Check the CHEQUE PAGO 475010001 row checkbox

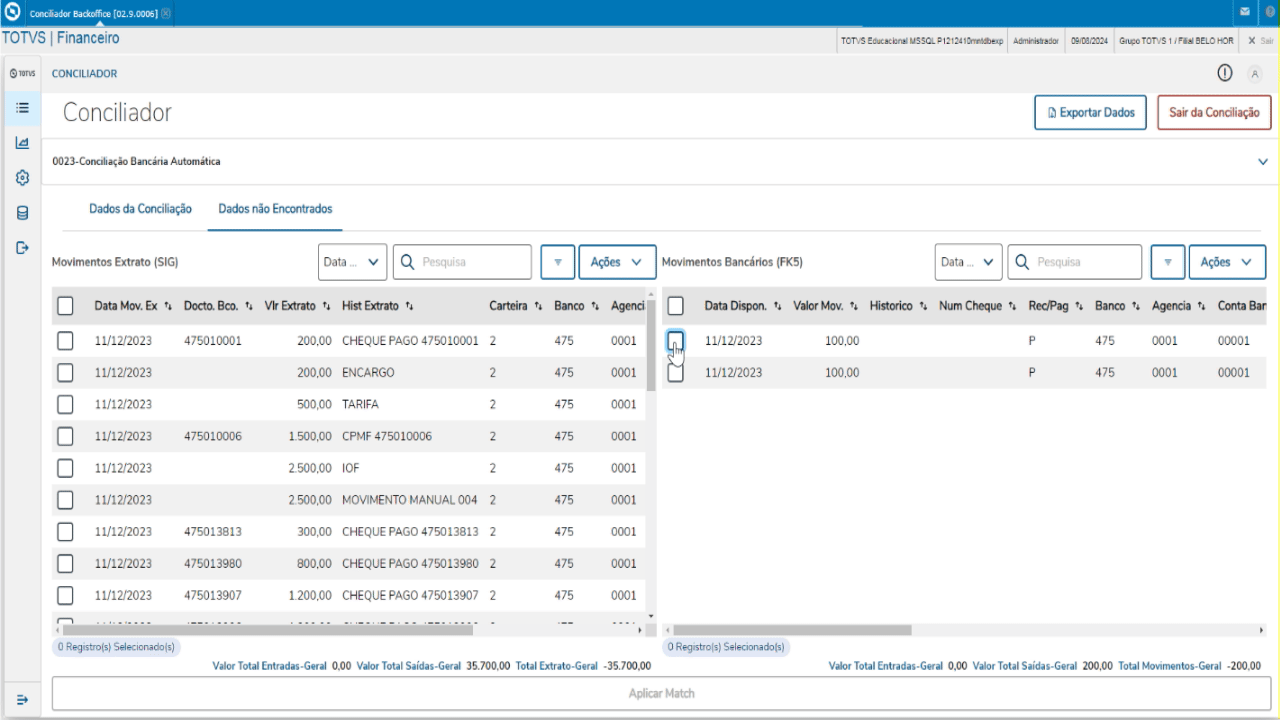click(x=65, y=340)
